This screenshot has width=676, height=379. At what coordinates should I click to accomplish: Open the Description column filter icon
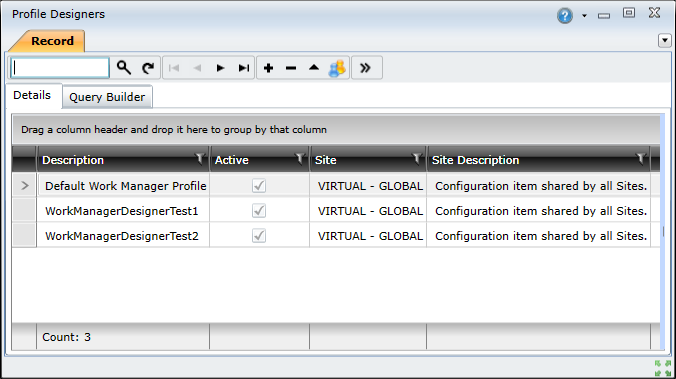tap(200, 158)
